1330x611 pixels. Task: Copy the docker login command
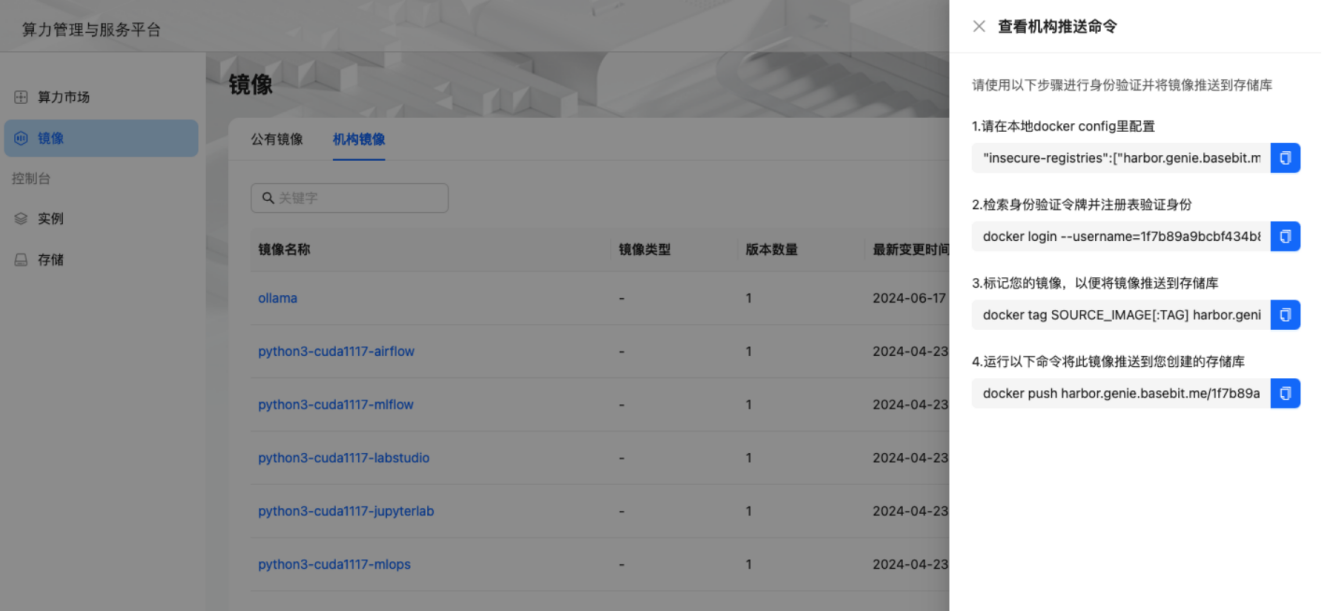coord(1285,236)
